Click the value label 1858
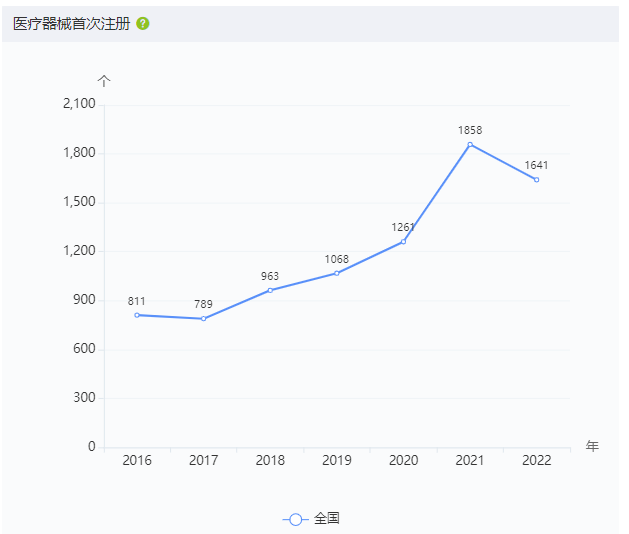The width and height of the screenshot is (629, 534). (470, 130)
